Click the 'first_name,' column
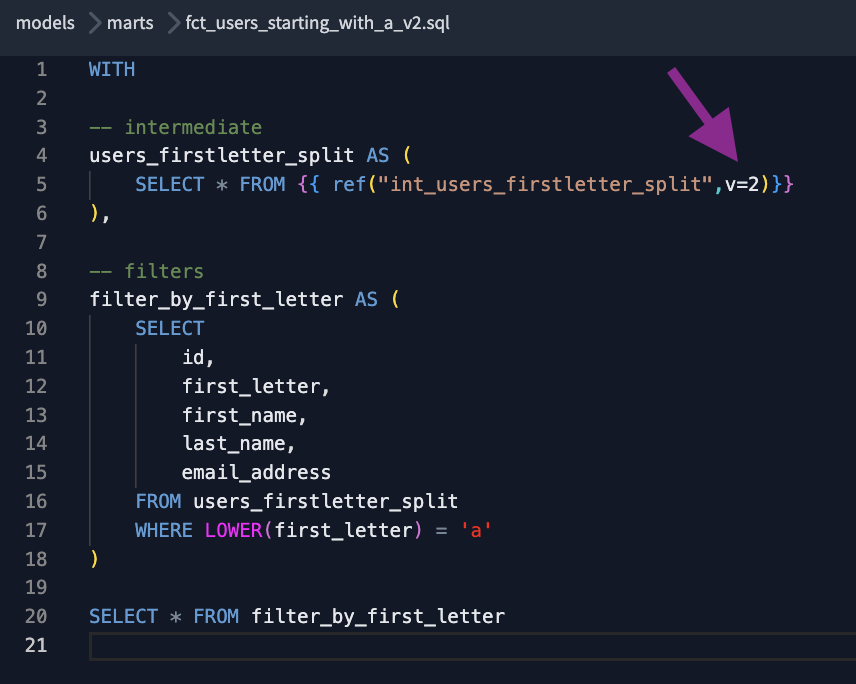The width and height of the screenshot is (856, 684). point(244,415)
